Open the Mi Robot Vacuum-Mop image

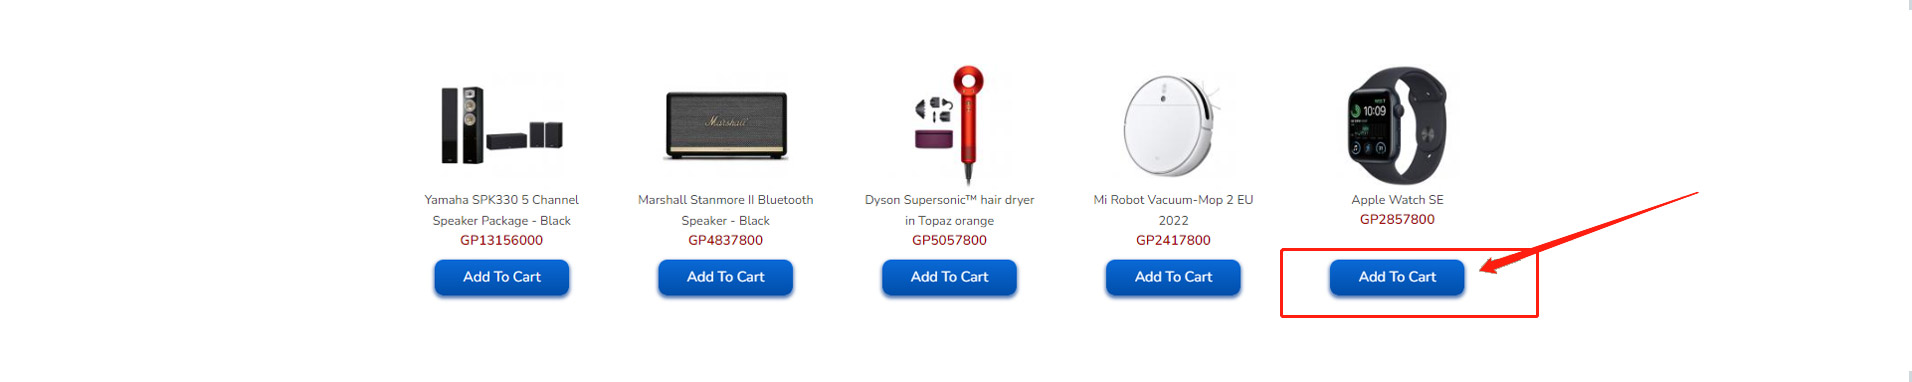tap(1173, 126)
